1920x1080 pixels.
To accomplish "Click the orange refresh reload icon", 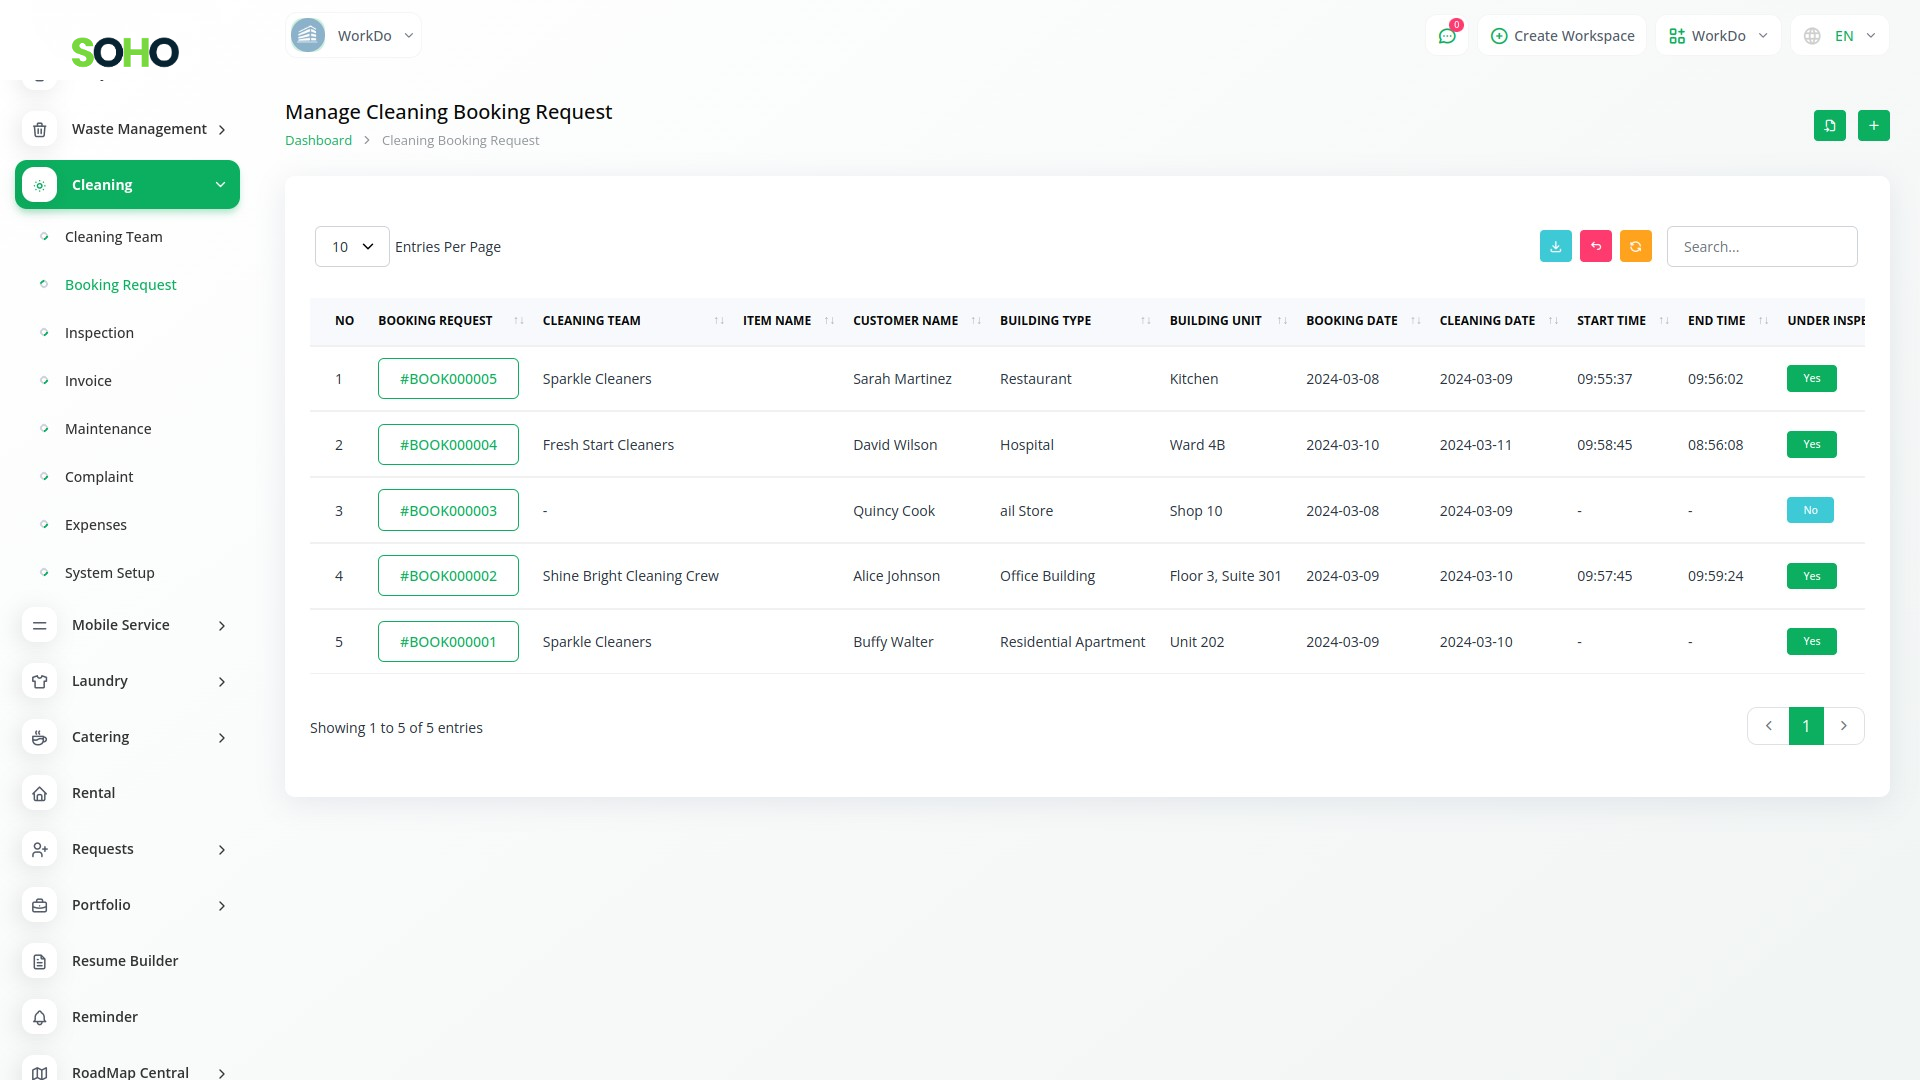I will (1635, 246).
